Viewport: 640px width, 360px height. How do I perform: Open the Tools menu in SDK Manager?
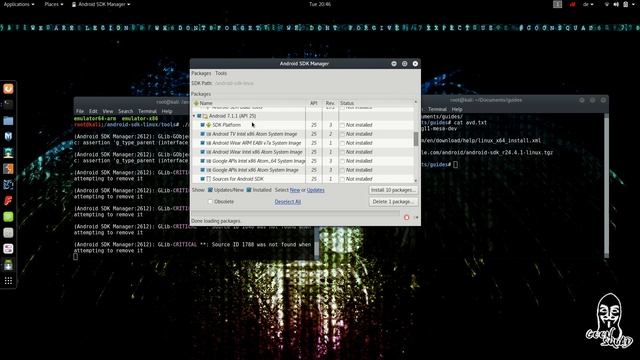coord(221,73)
